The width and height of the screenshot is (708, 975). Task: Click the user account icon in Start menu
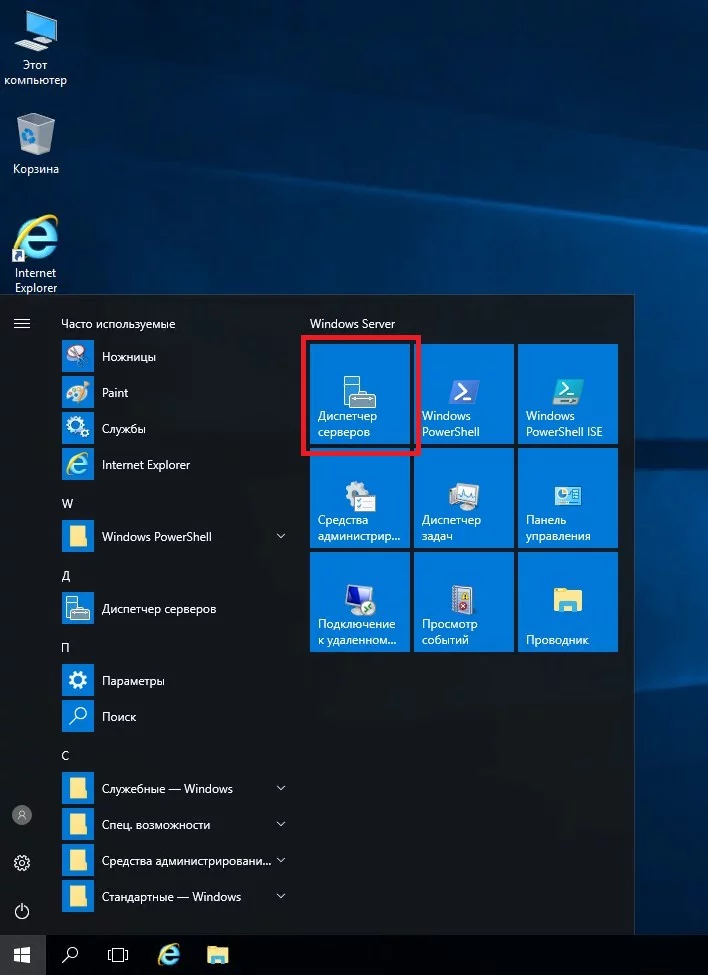tap(22, 815)
